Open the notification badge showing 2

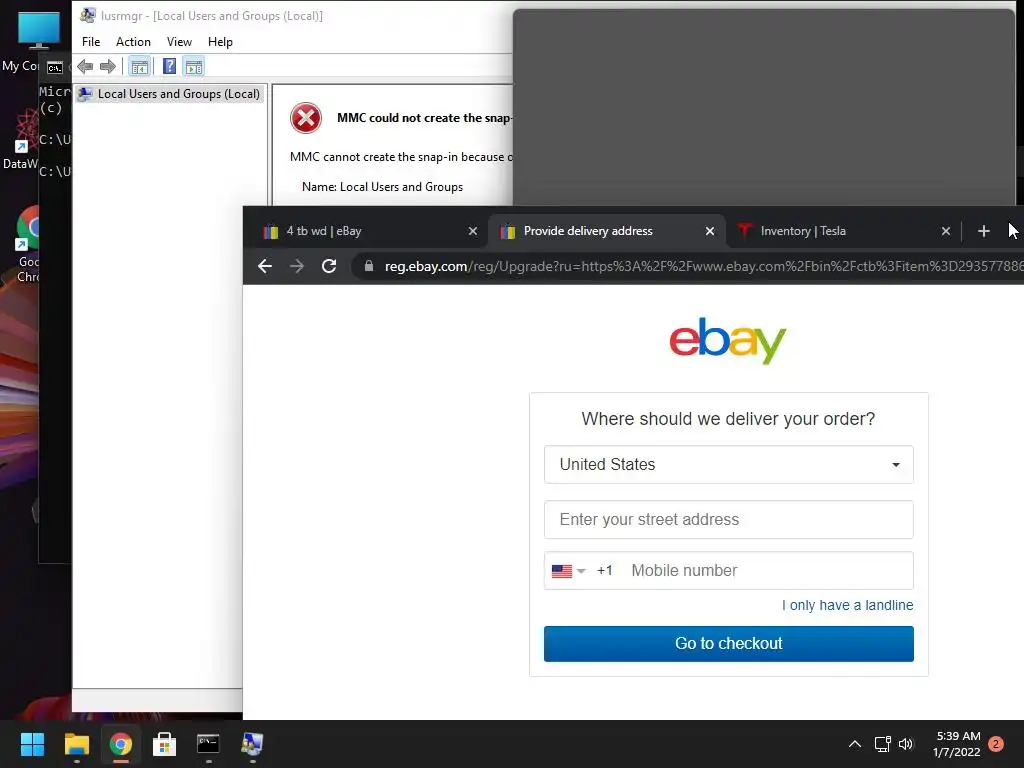point(996,744)
